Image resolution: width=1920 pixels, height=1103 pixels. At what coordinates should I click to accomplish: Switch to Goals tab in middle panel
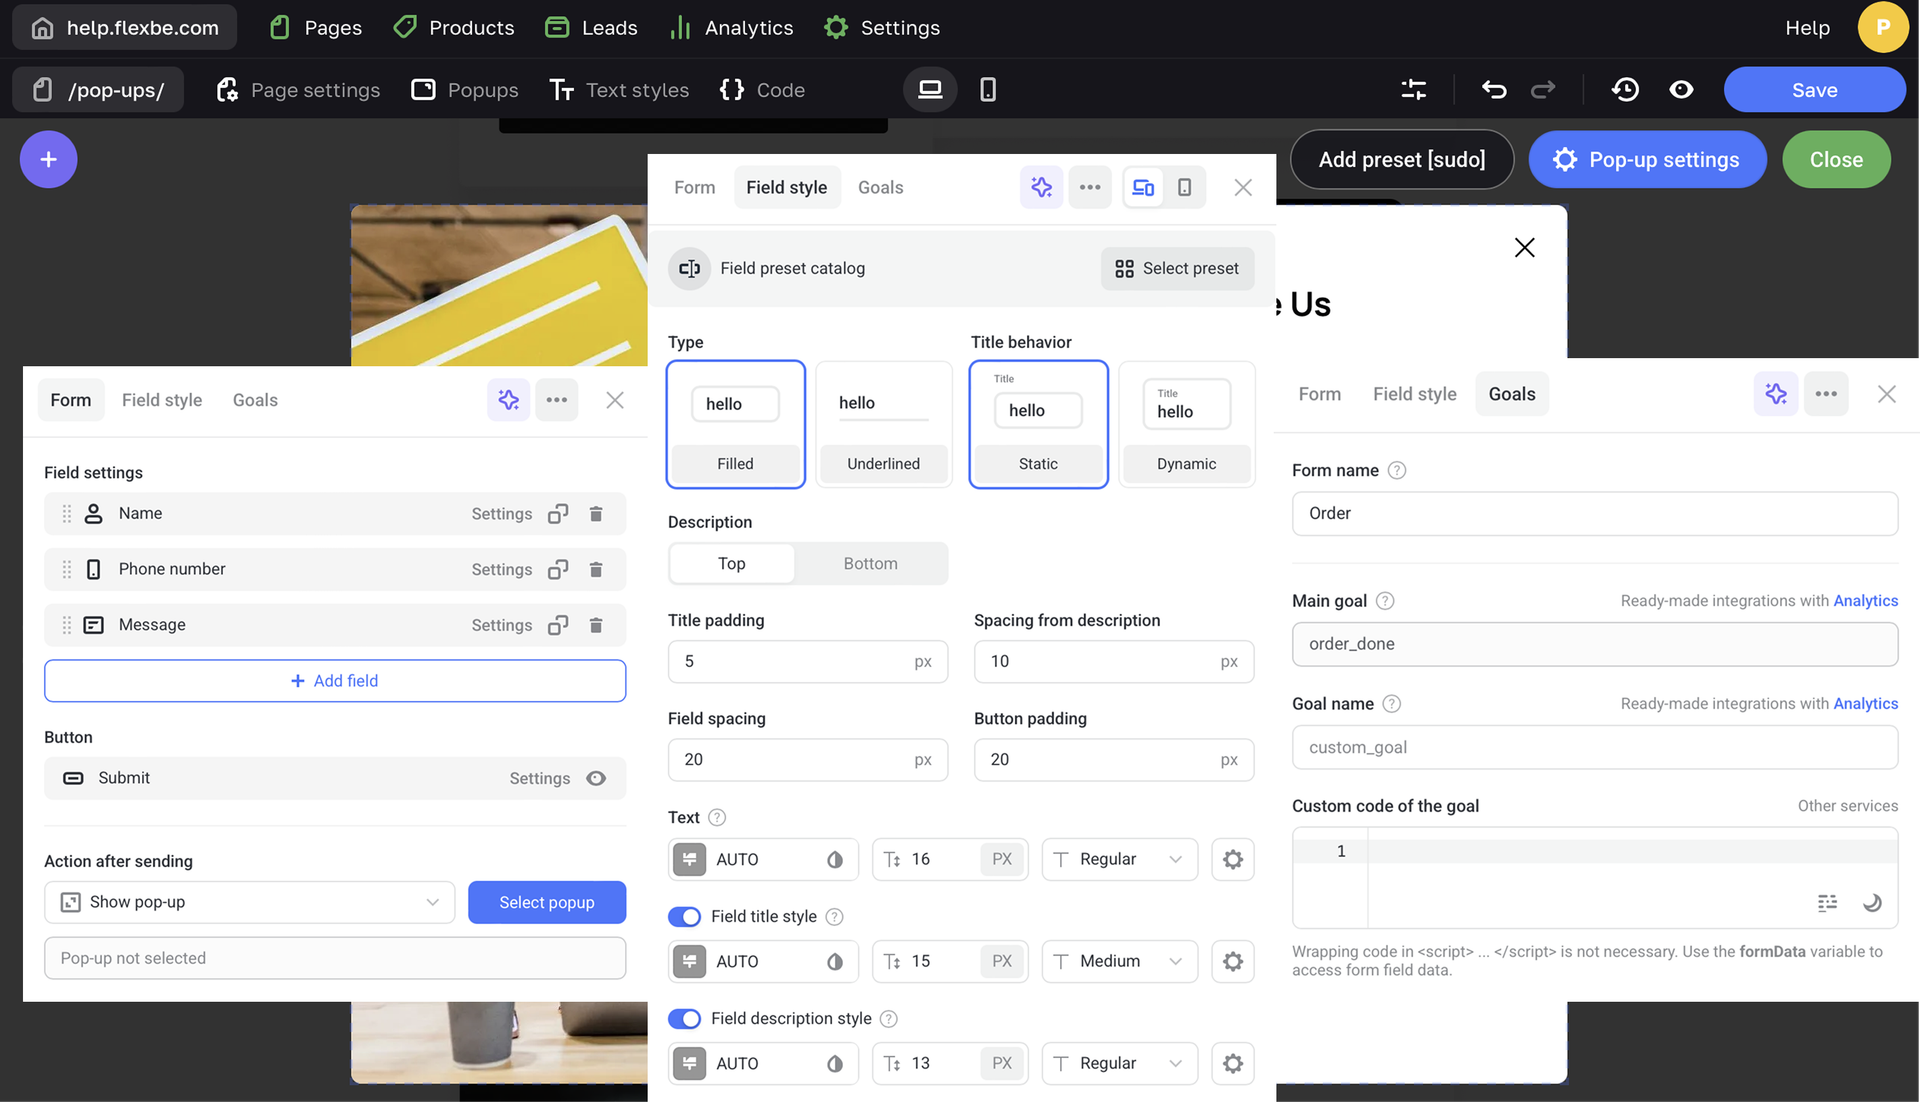[x=880, y=188]
